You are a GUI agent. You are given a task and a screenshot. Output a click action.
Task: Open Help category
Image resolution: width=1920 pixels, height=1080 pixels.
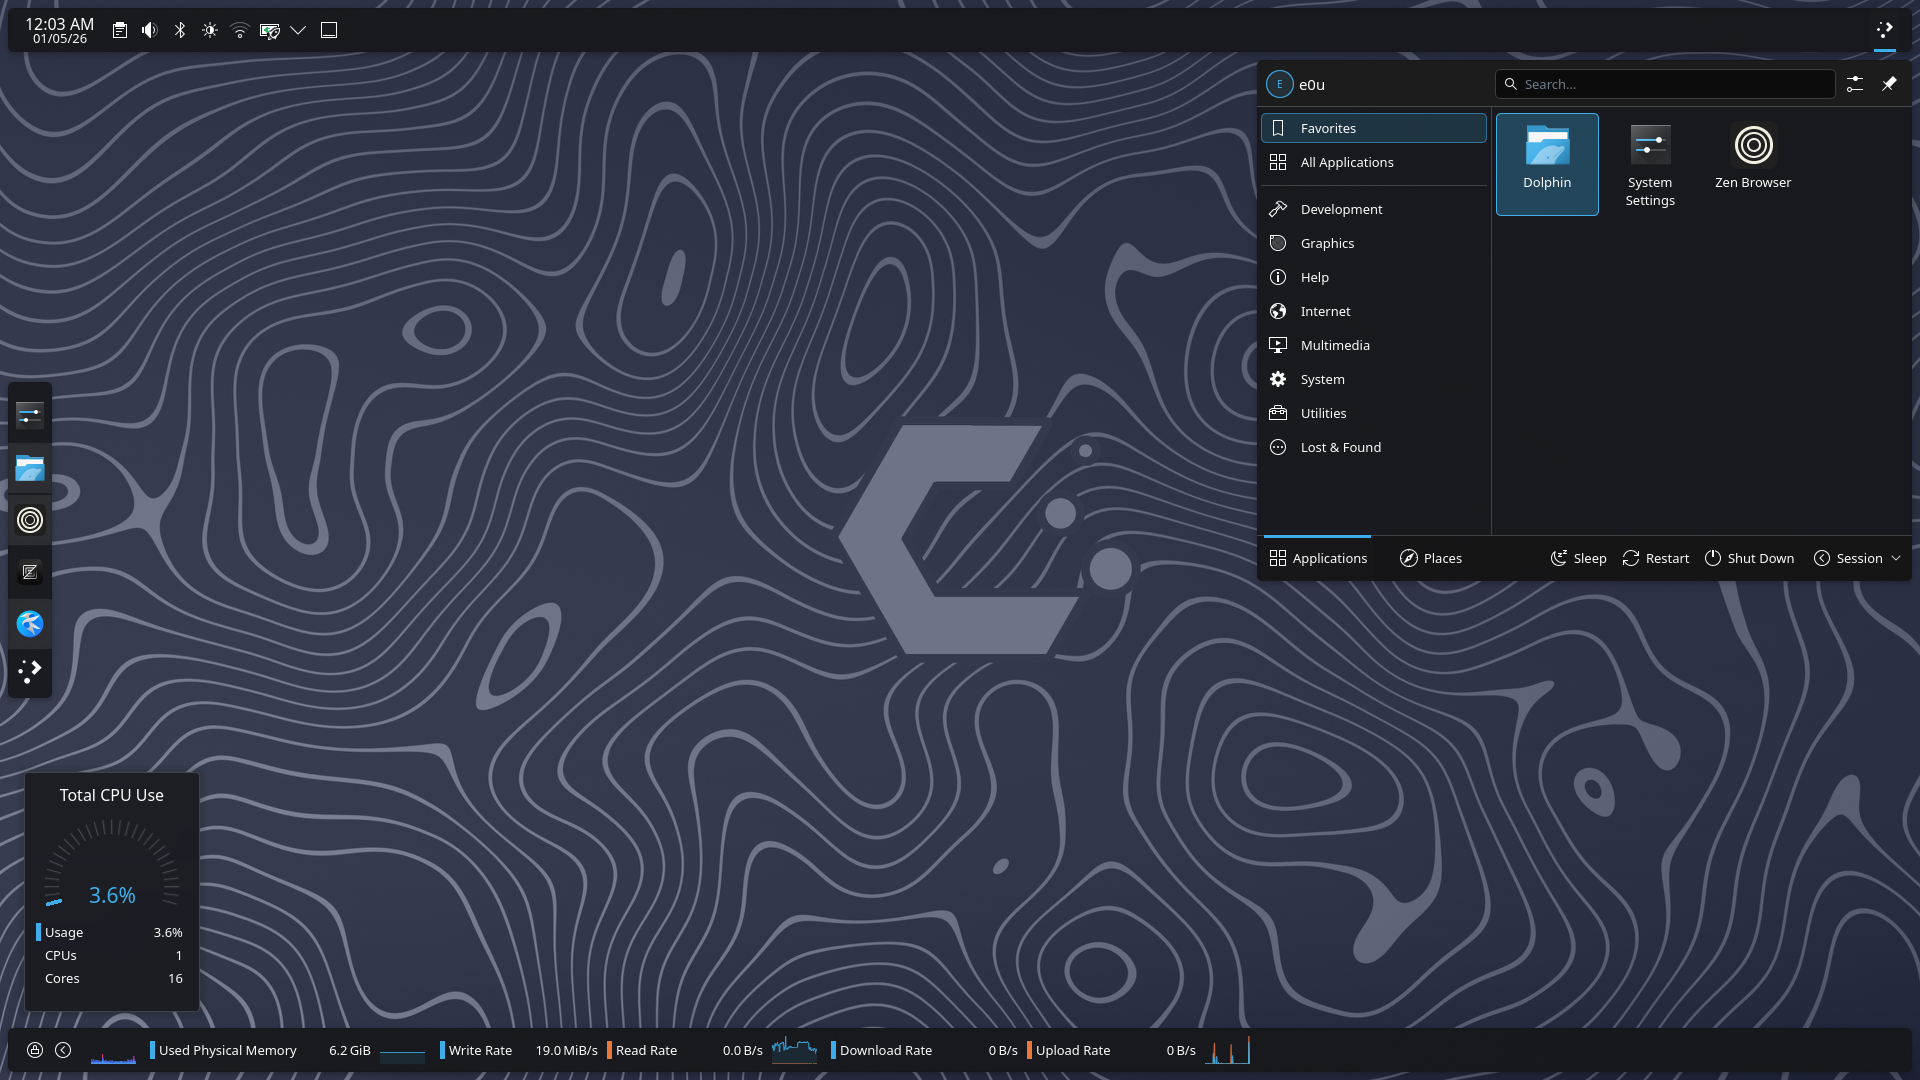pyautogui.click(x=1374, y=277)
